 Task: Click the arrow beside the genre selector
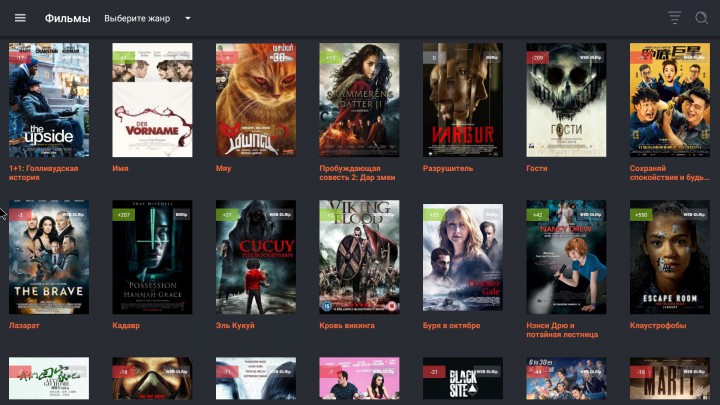coord(187,18)
